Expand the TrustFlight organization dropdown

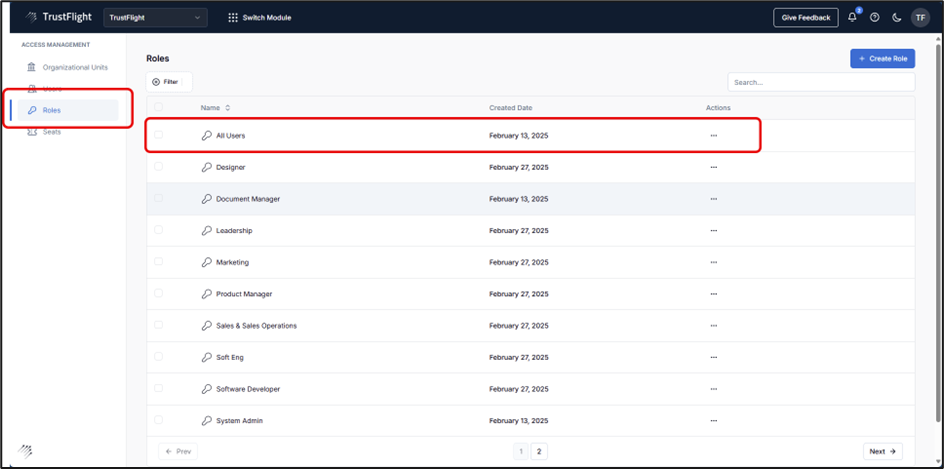click(x=155, y=17)
